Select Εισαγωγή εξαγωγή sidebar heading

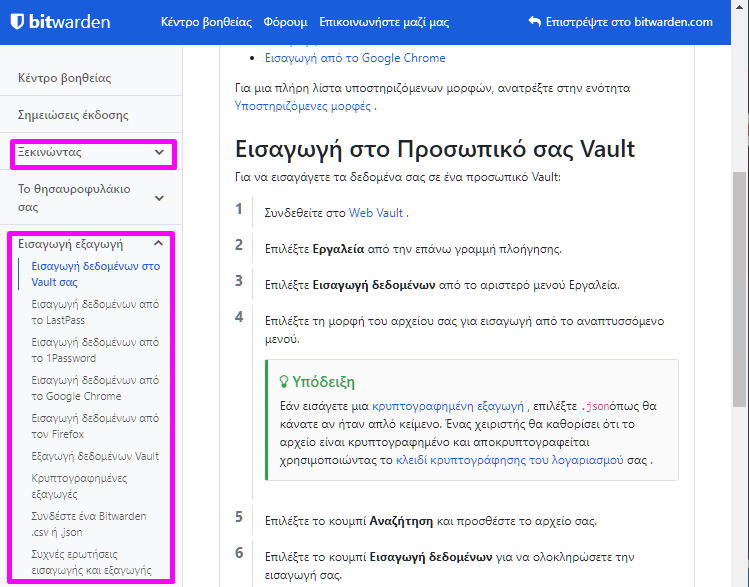(x=70, y=244)
